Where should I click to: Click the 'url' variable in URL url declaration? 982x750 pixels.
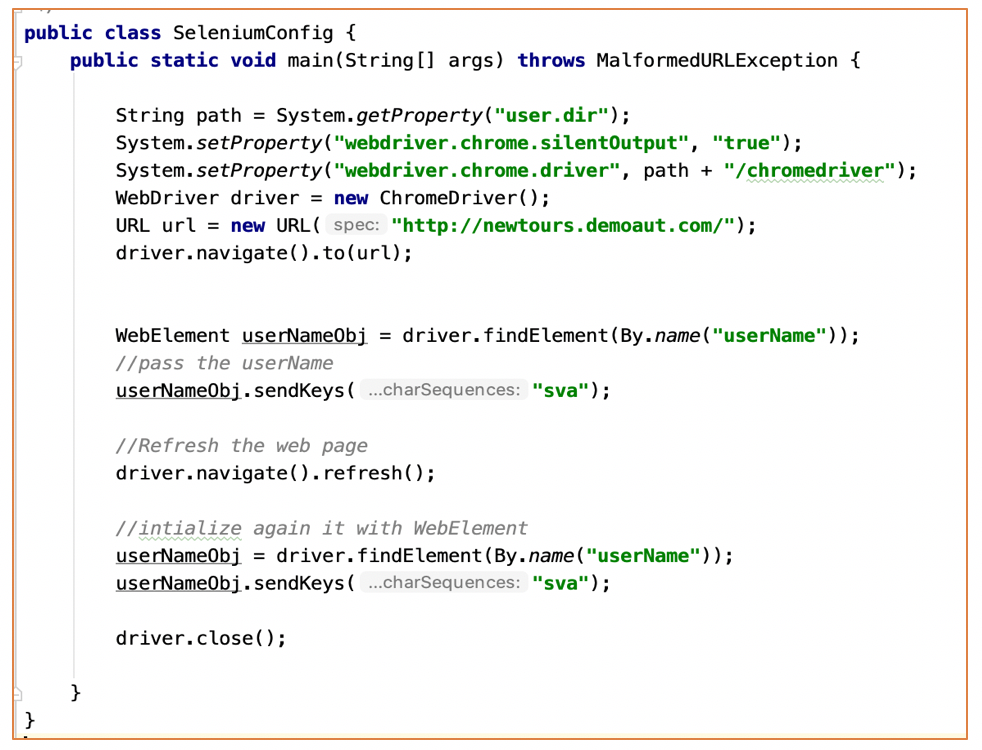178,225
